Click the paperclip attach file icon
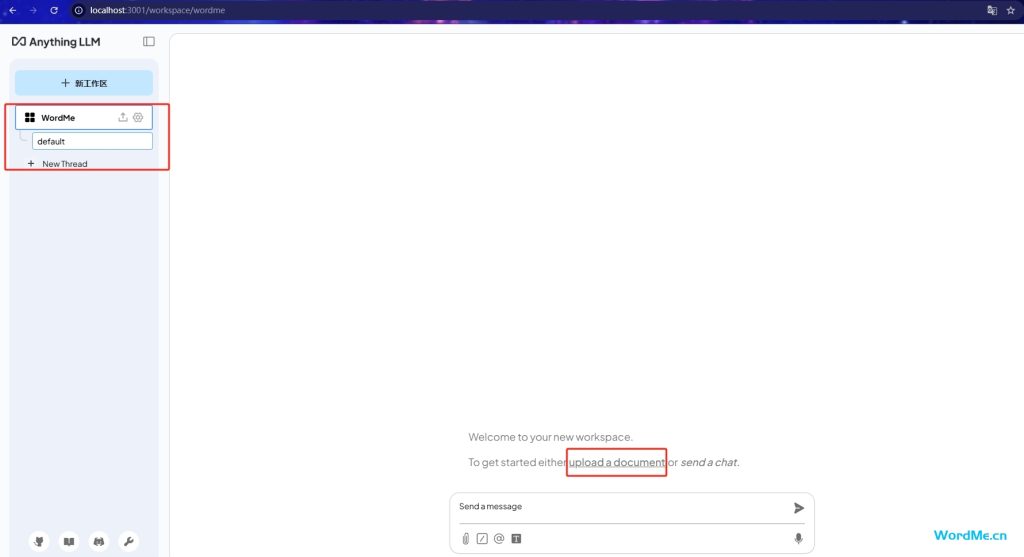This screenshot has width=1024, height=557. (466, 539)
